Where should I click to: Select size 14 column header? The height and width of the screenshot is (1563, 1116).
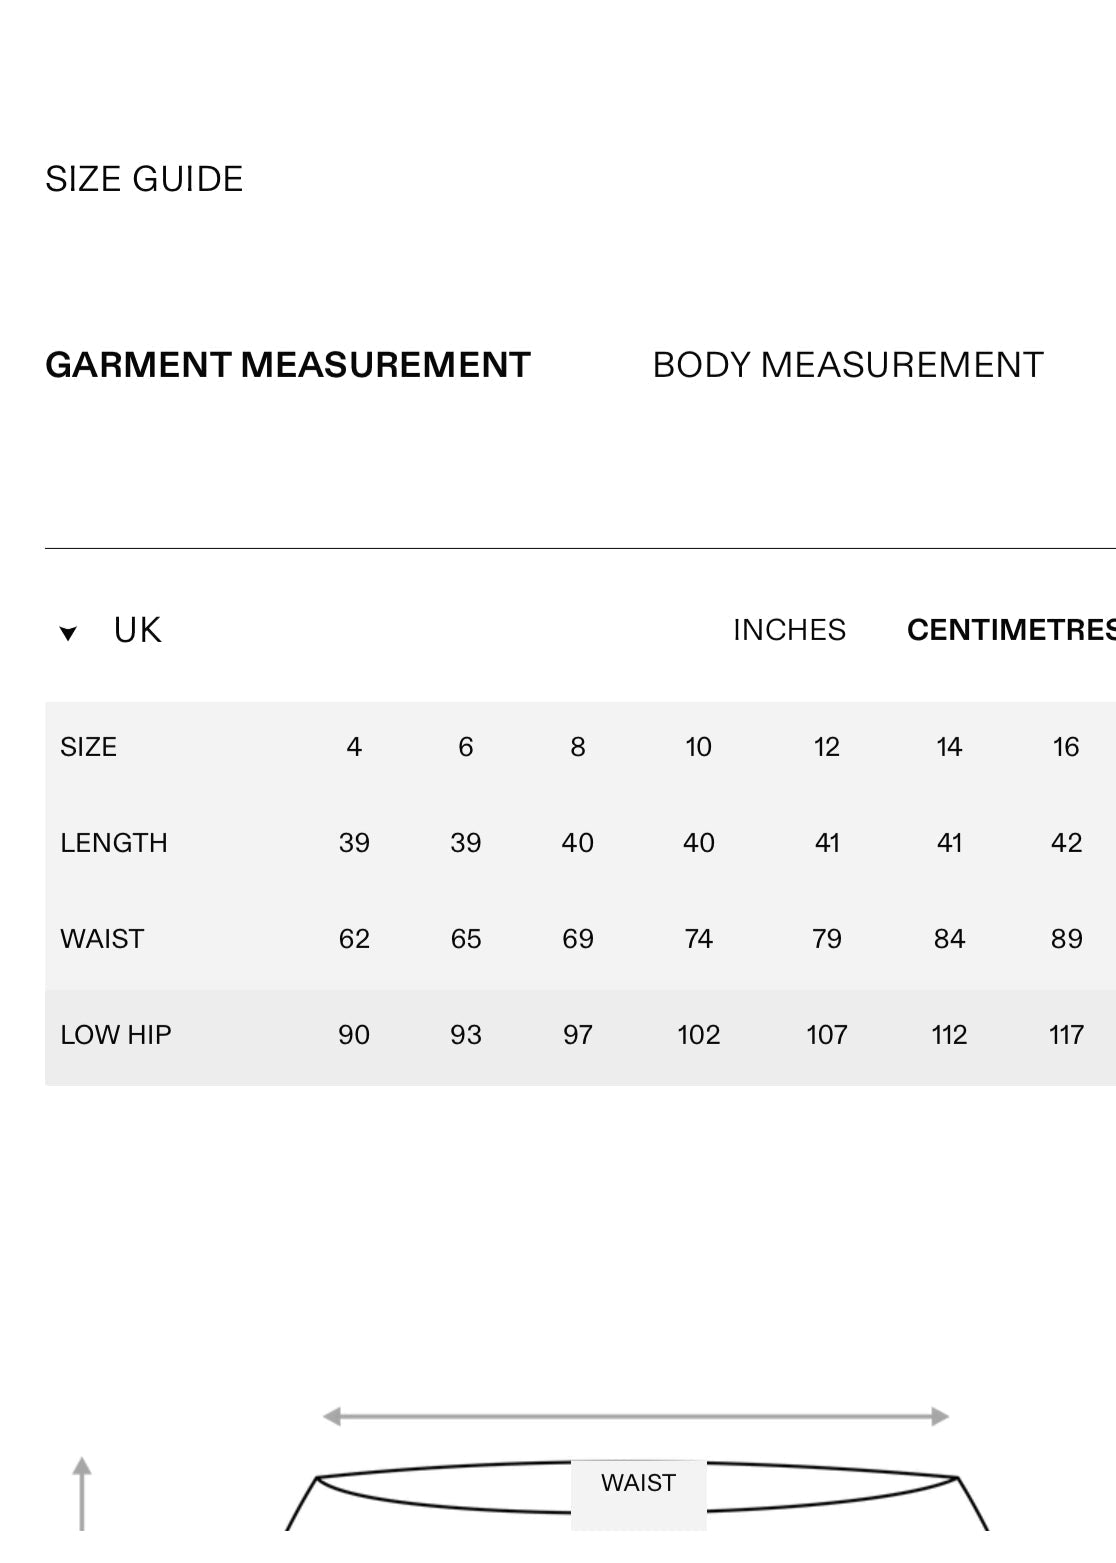[949, 747]
